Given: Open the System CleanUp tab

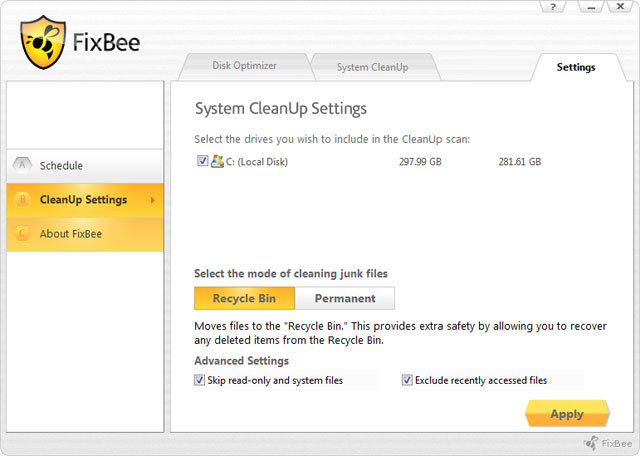Looking at the screenshot, I should coord(372,67).
